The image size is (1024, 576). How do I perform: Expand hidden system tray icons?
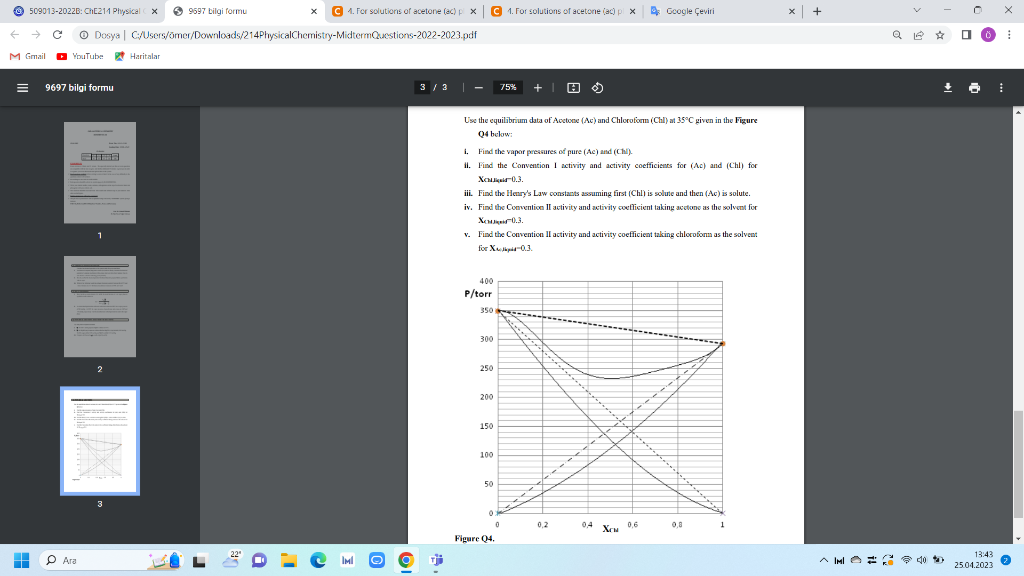coord(824,560)
